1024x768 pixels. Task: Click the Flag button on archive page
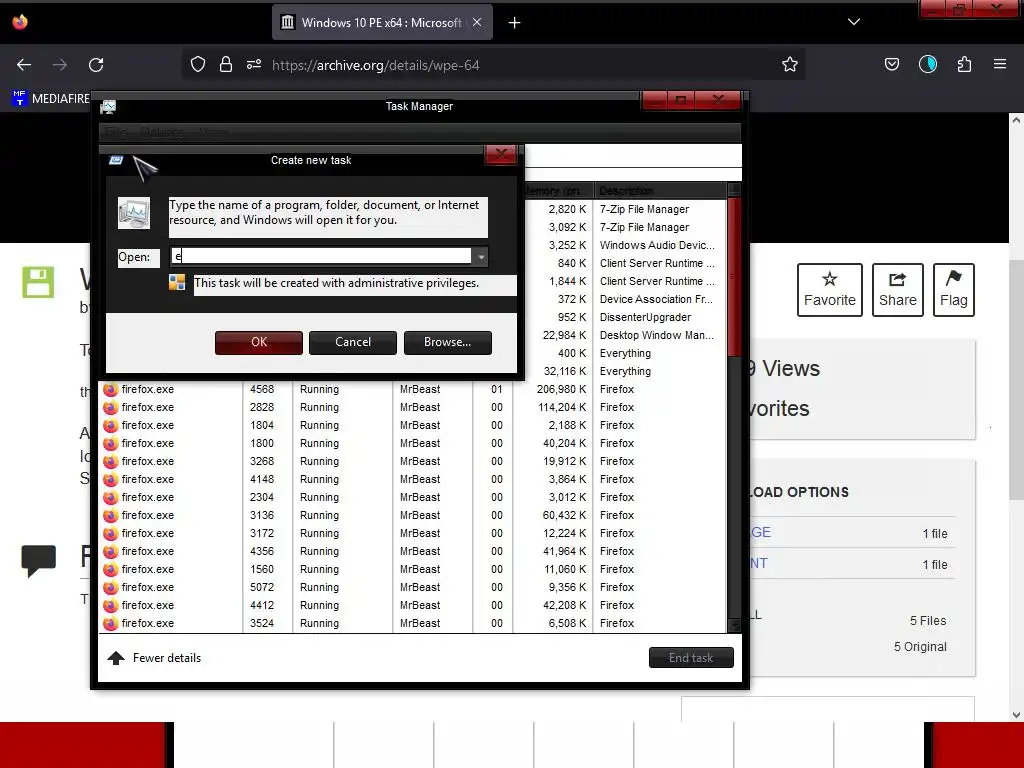tap(953, 290)
